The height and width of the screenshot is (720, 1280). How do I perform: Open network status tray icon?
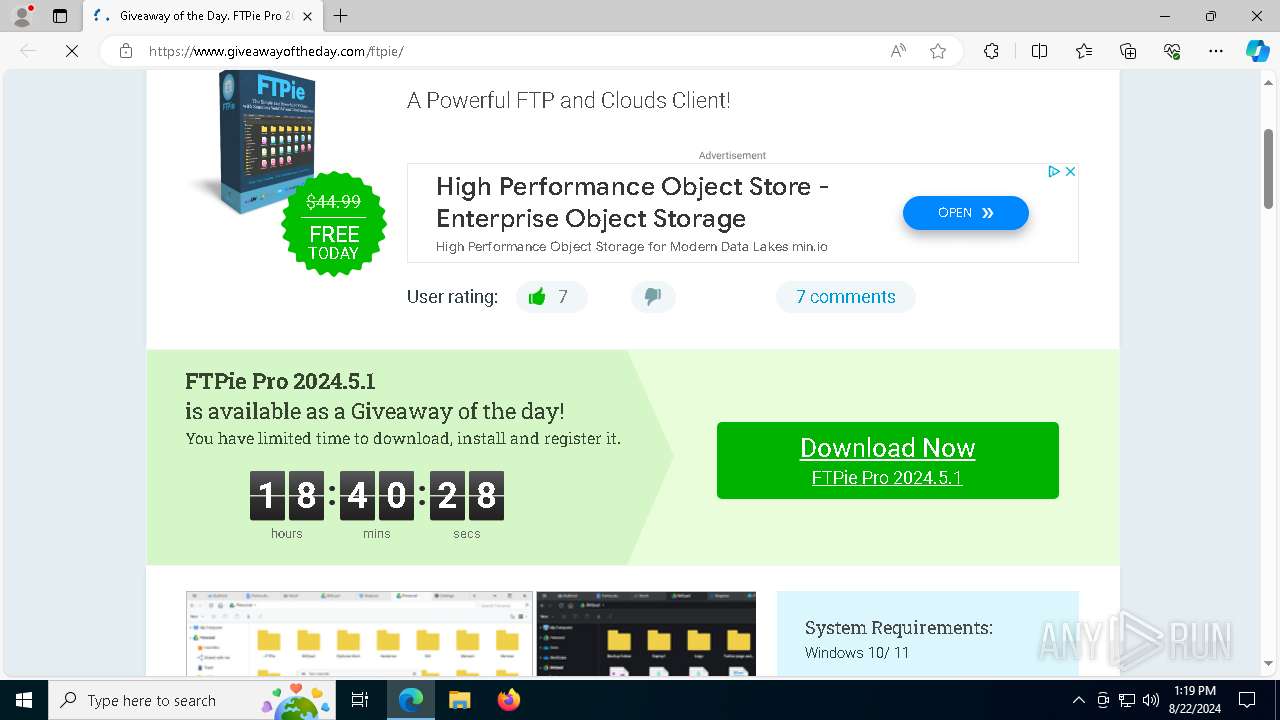pyautogui.click(x=1127, y=700)
